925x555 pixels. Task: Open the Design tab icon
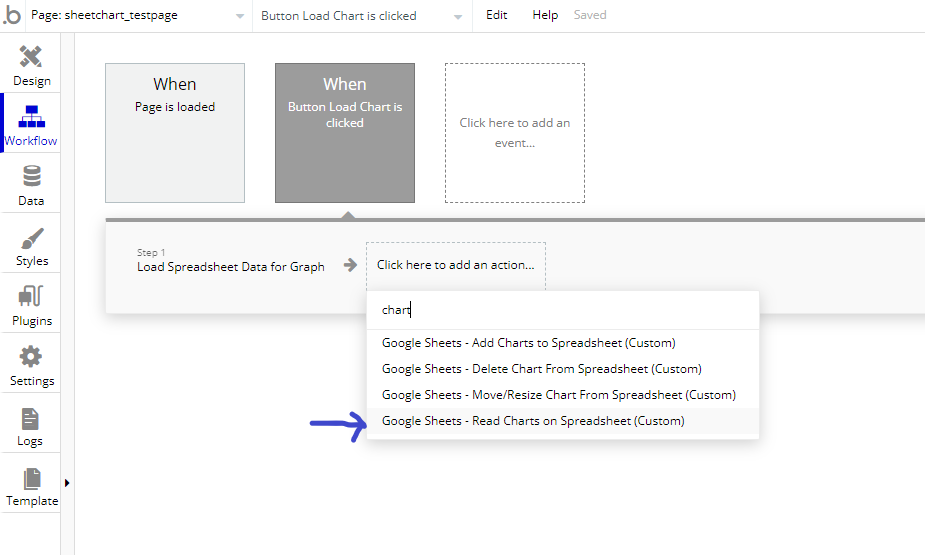click(x=31, y=57)
